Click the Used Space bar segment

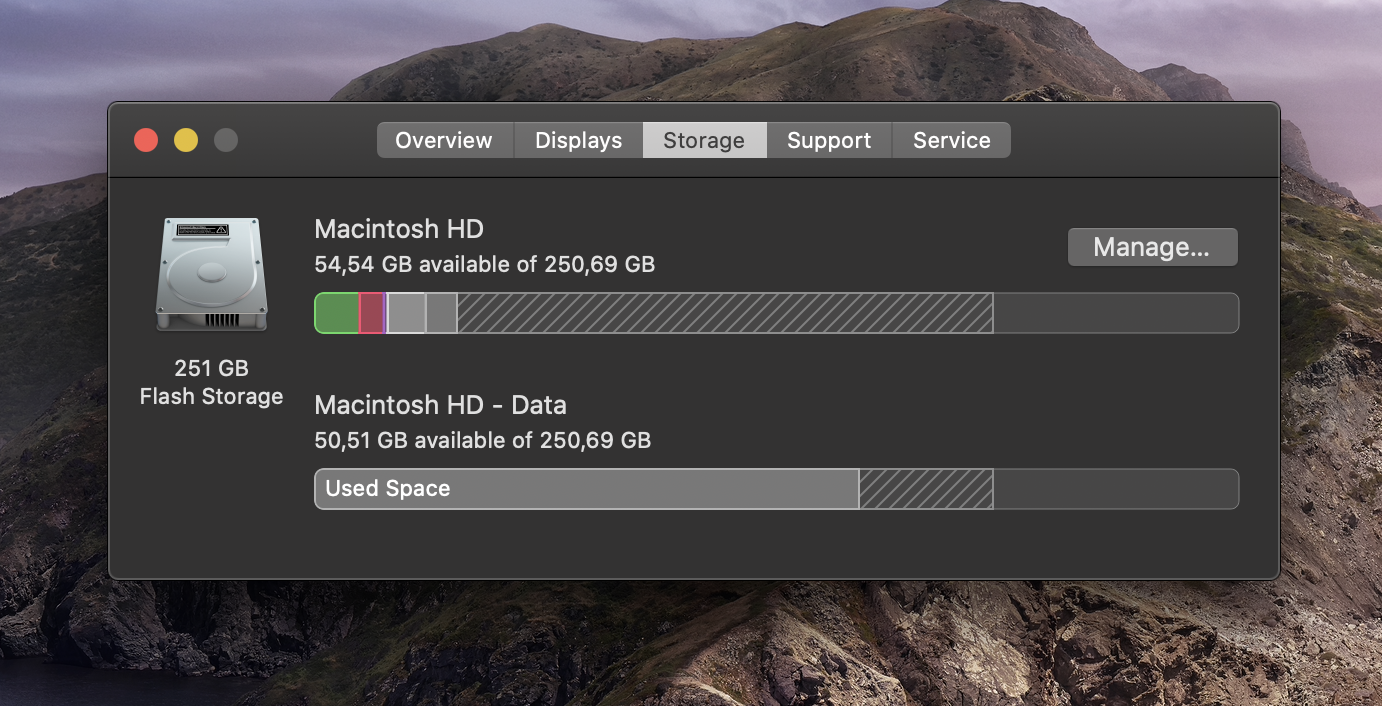pyautogui.click(x=587, y=489)
